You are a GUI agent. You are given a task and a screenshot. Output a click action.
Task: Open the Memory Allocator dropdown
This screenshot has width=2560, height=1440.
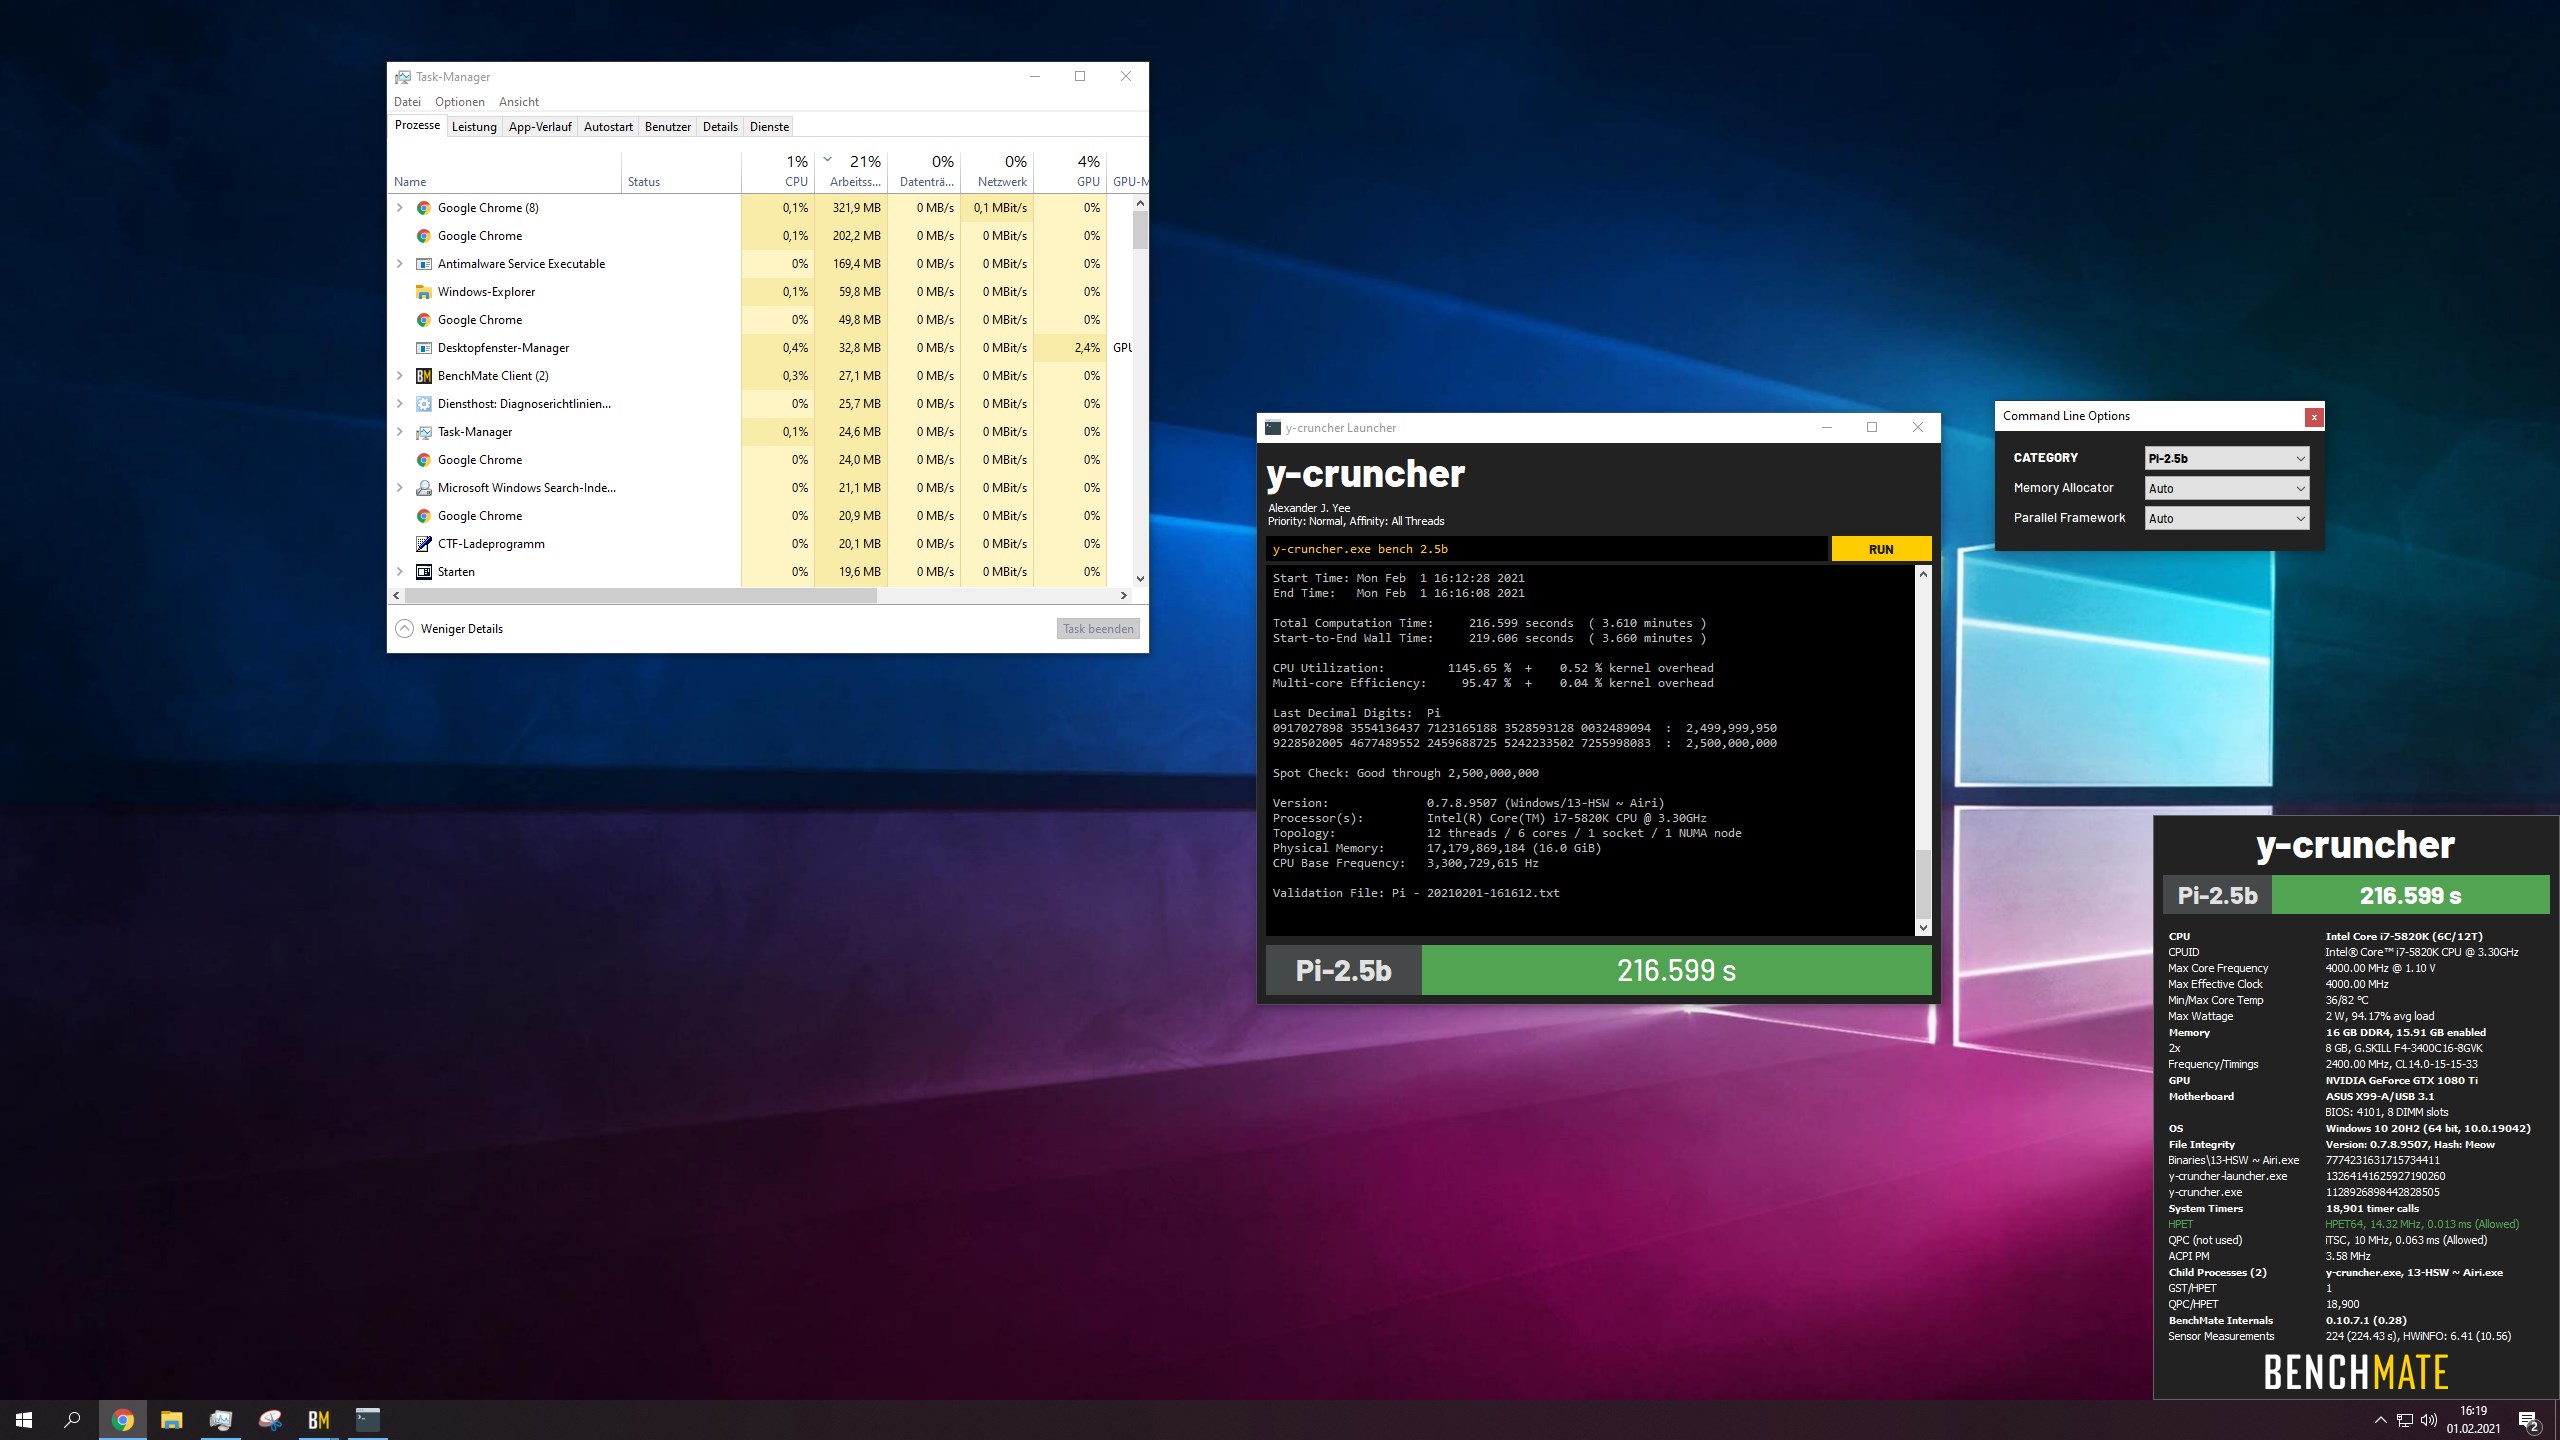tap(2227, 489)
